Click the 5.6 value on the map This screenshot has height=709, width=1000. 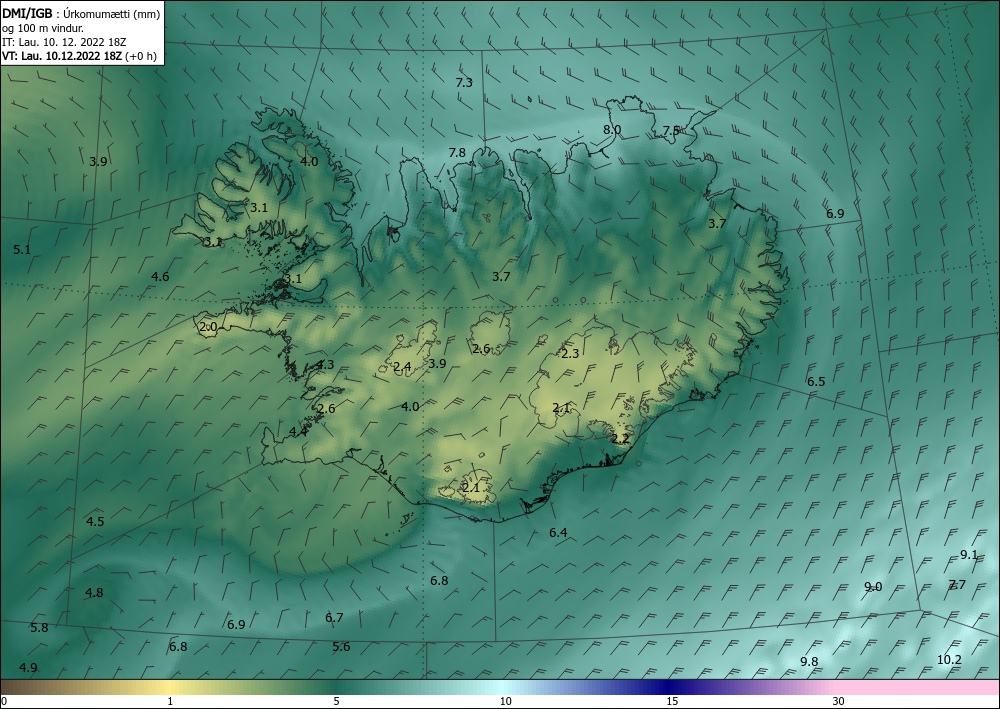click(x=341, y=647)
